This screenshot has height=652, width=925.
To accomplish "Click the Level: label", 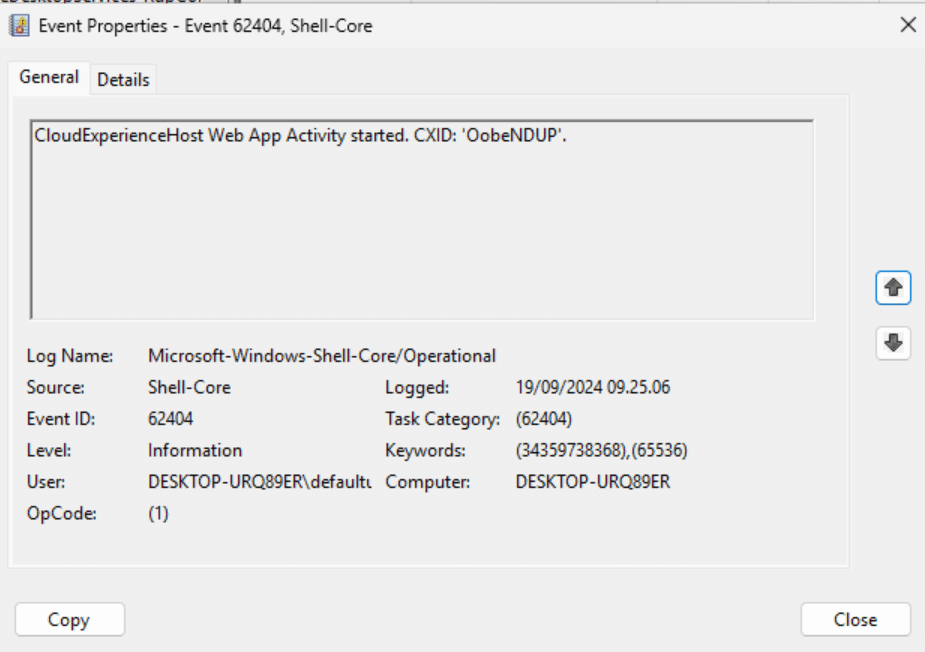I will [x=49, y=450].
